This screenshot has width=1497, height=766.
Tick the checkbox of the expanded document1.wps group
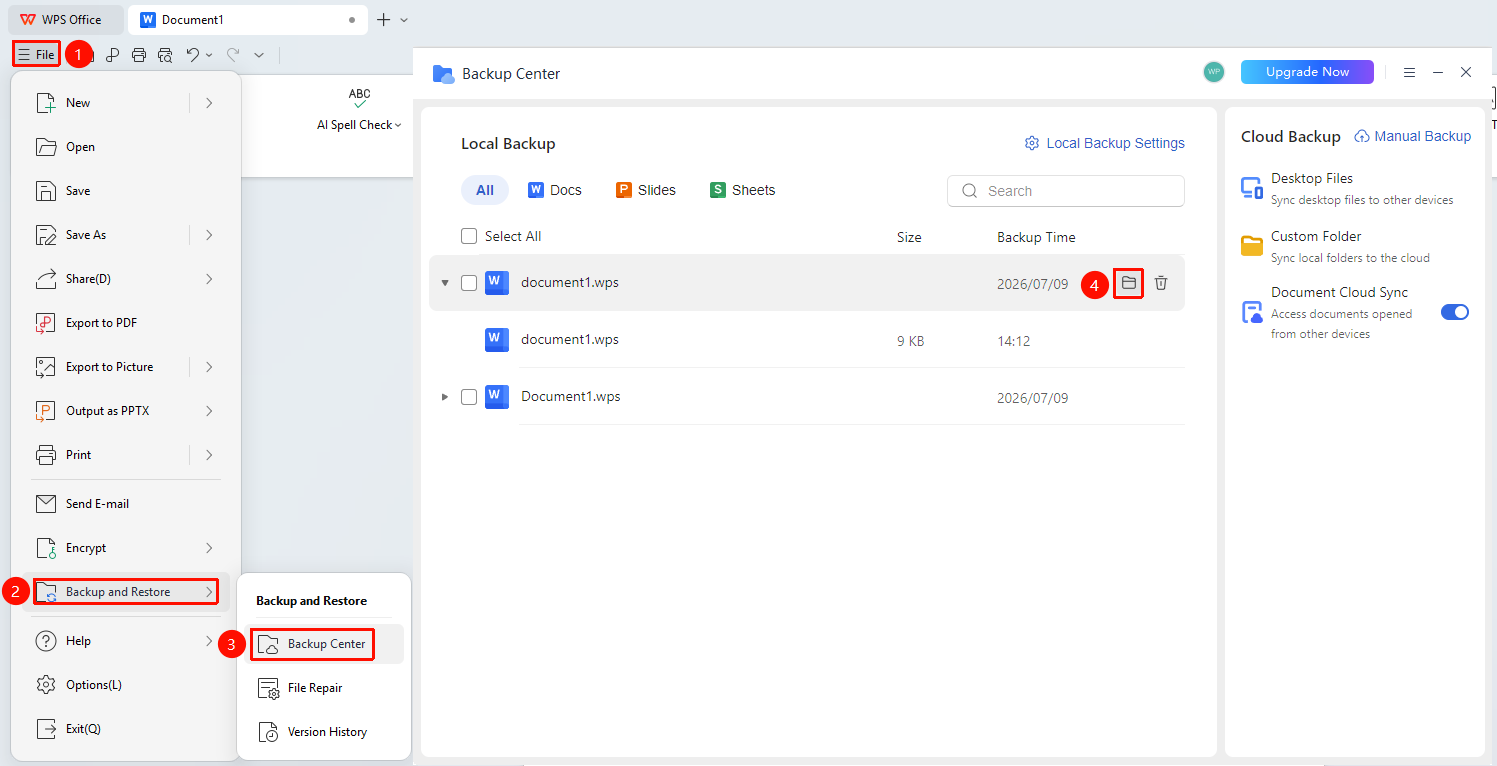point(469,283)
